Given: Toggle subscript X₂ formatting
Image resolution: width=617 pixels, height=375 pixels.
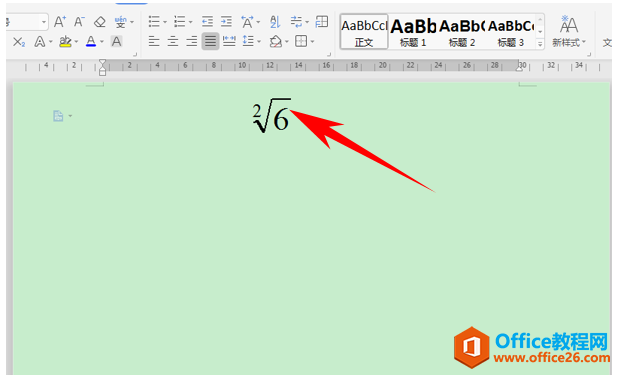Looking at the screenshot, I should (x=18, y=42).
